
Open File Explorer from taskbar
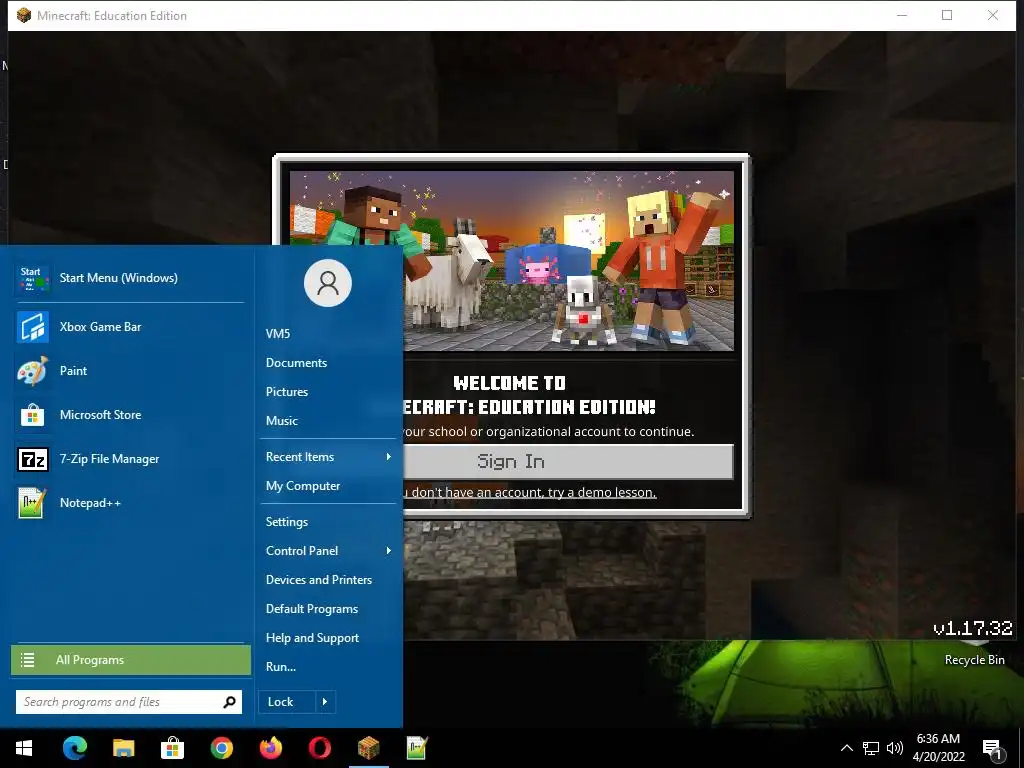[x=123, y=748]
